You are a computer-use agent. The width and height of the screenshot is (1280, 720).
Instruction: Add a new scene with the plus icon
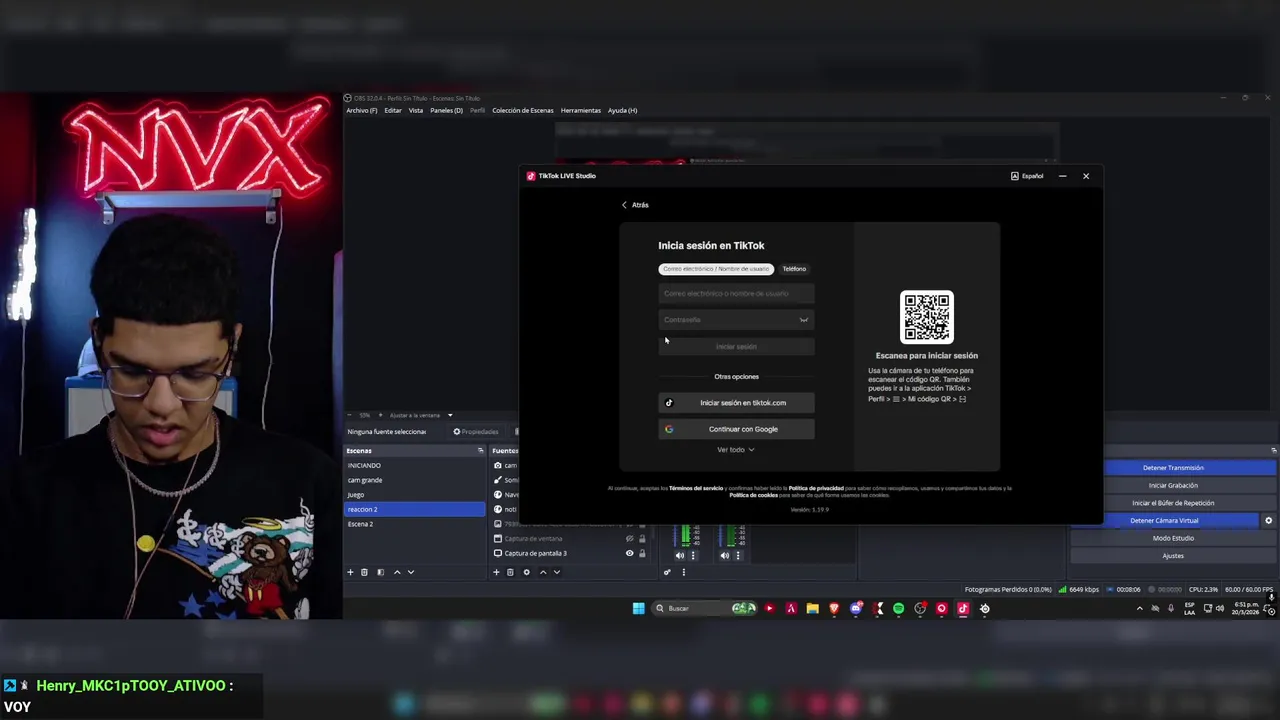click(x=350, y=572)
